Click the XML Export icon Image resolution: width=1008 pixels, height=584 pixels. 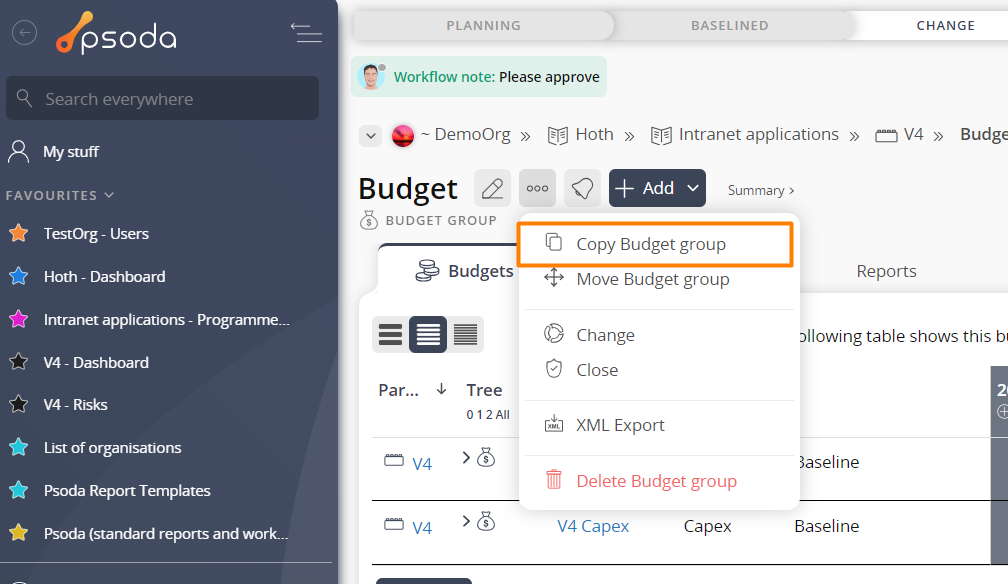point(554,424)
